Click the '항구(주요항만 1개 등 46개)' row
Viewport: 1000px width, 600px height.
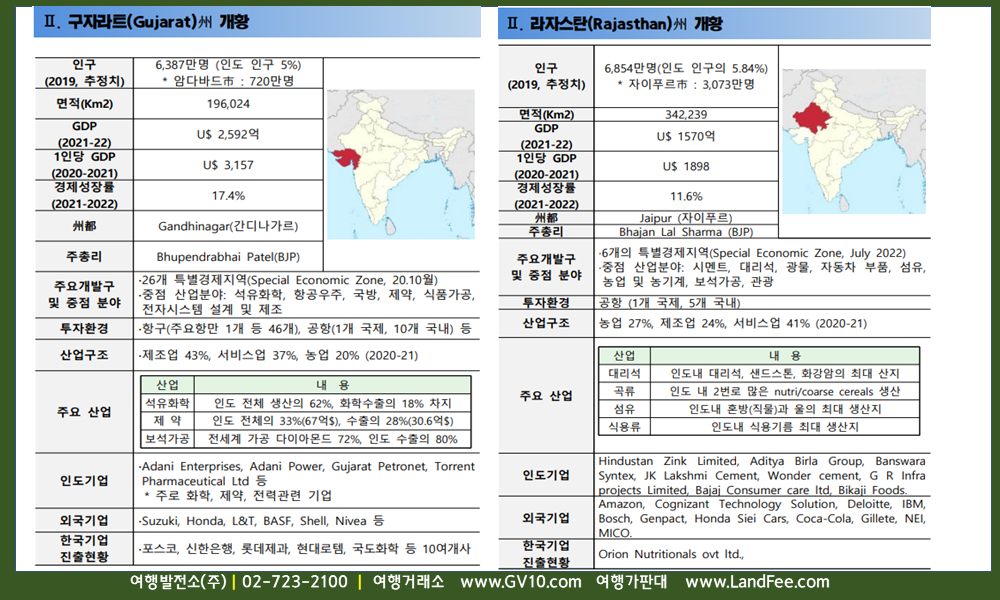click(x=305, y=328)
